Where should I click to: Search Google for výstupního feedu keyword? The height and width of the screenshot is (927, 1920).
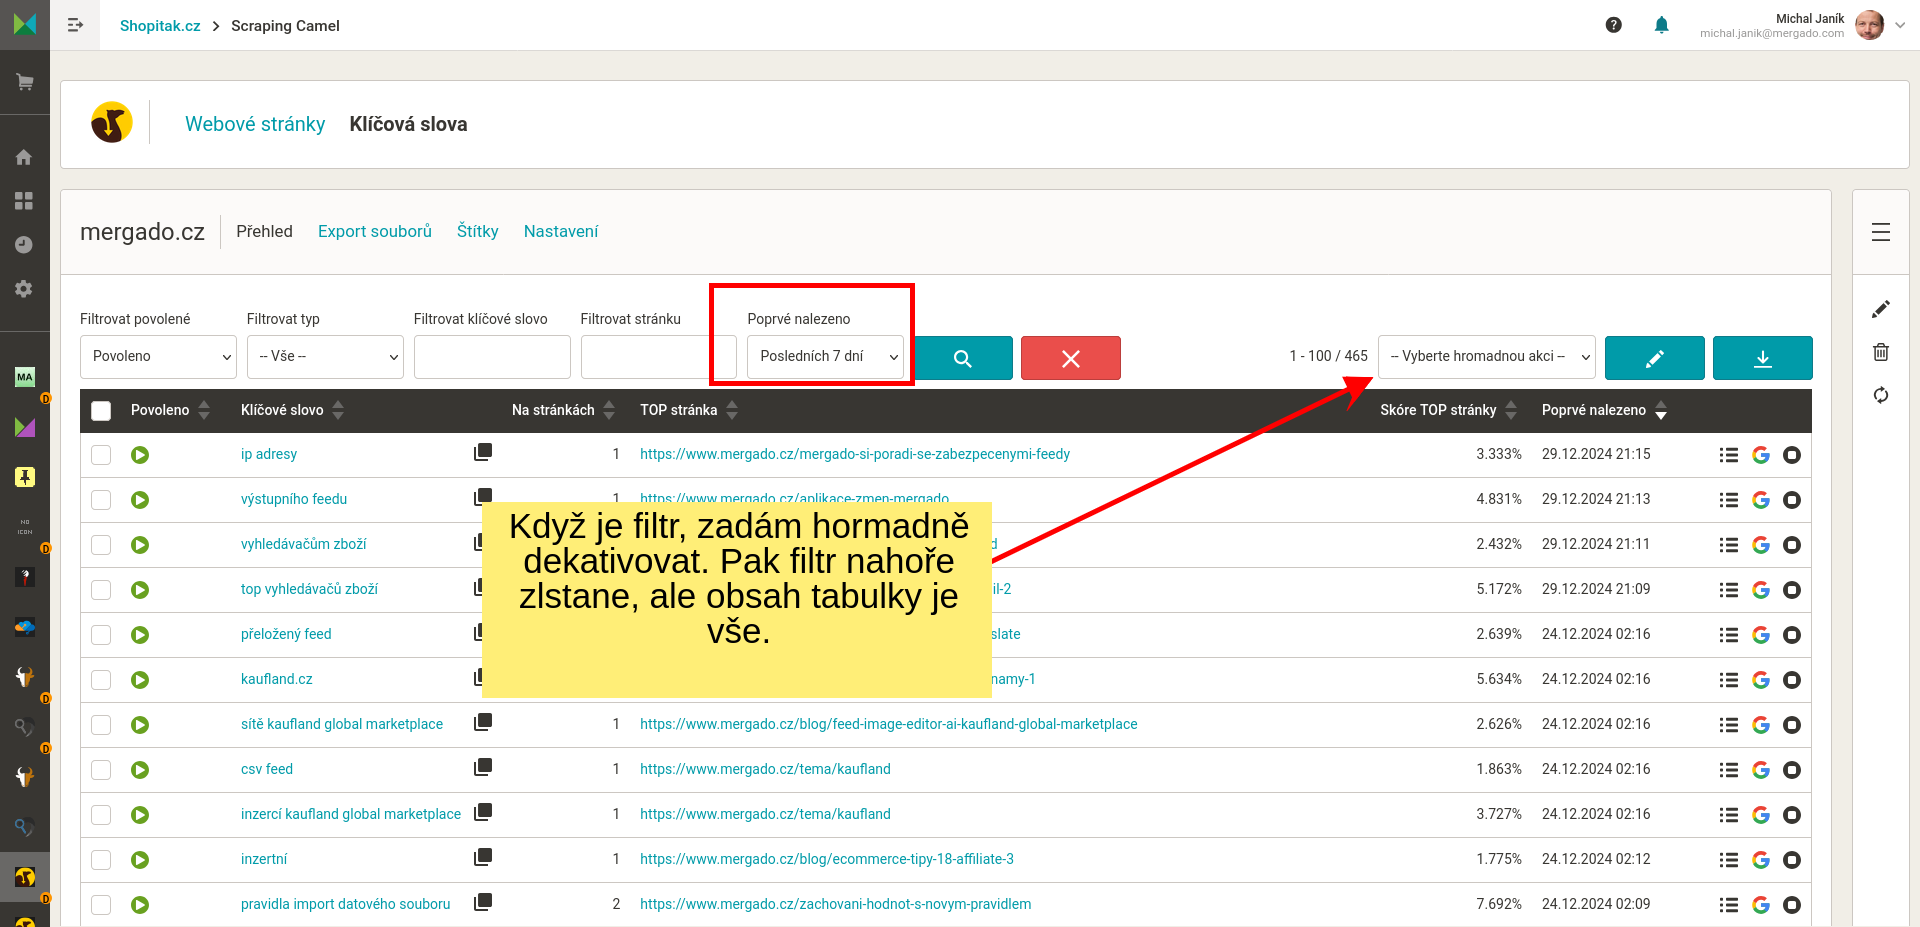coord(1761,500)
